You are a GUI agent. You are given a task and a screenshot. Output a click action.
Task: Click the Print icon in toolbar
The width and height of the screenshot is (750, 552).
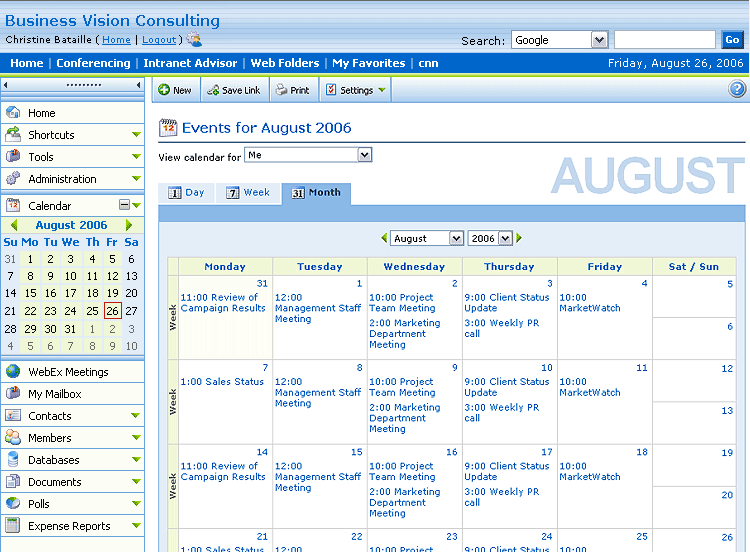click(x=282, y=90)
